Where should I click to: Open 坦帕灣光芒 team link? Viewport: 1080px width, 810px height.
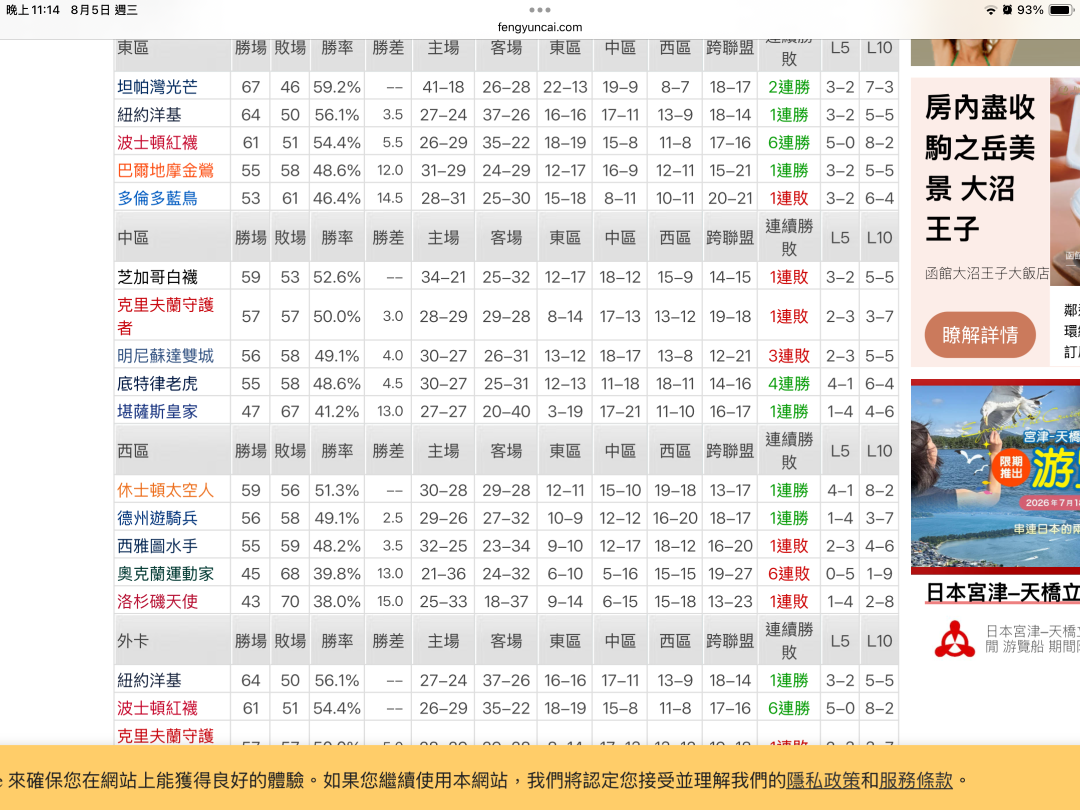tap(157, 87)
